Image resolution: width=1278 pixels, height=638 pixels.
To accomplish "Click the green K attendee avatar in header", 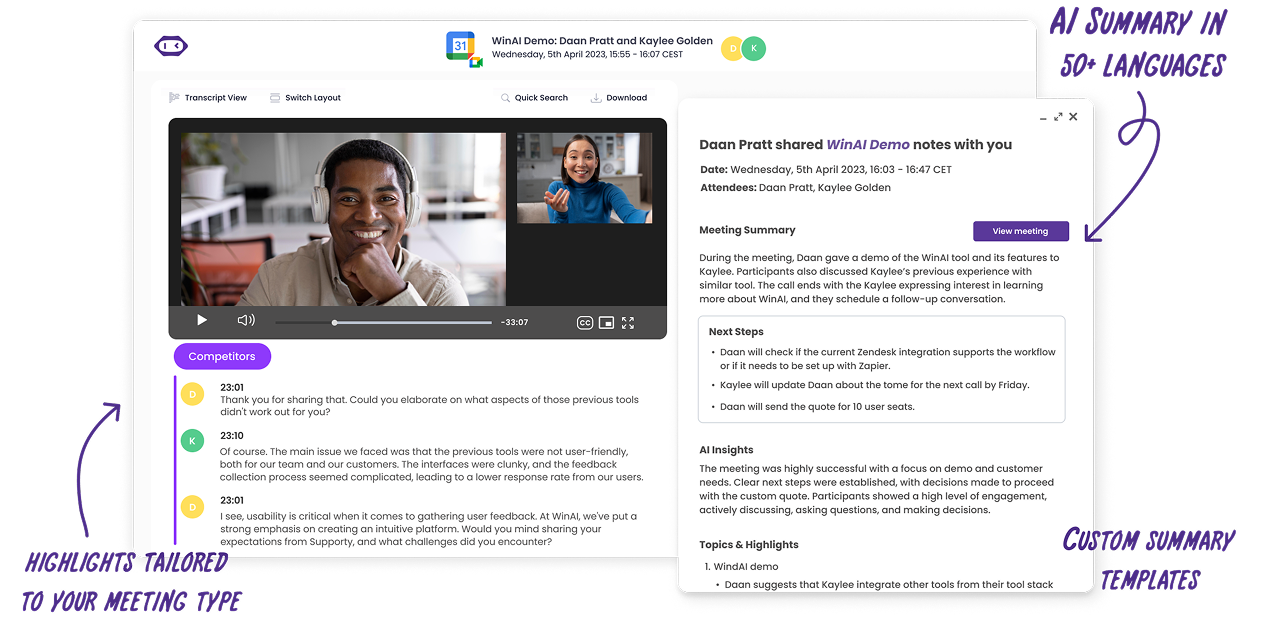I will coord(754,48).
